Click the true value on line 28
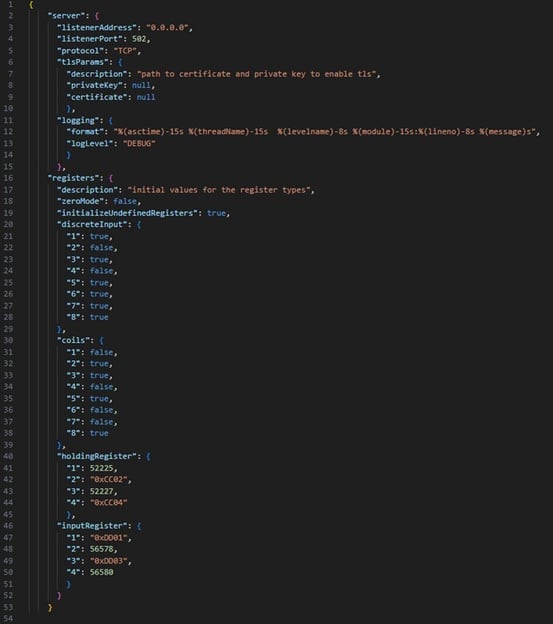Viewport: 553px width, 624px height. (x=99, y=317)
